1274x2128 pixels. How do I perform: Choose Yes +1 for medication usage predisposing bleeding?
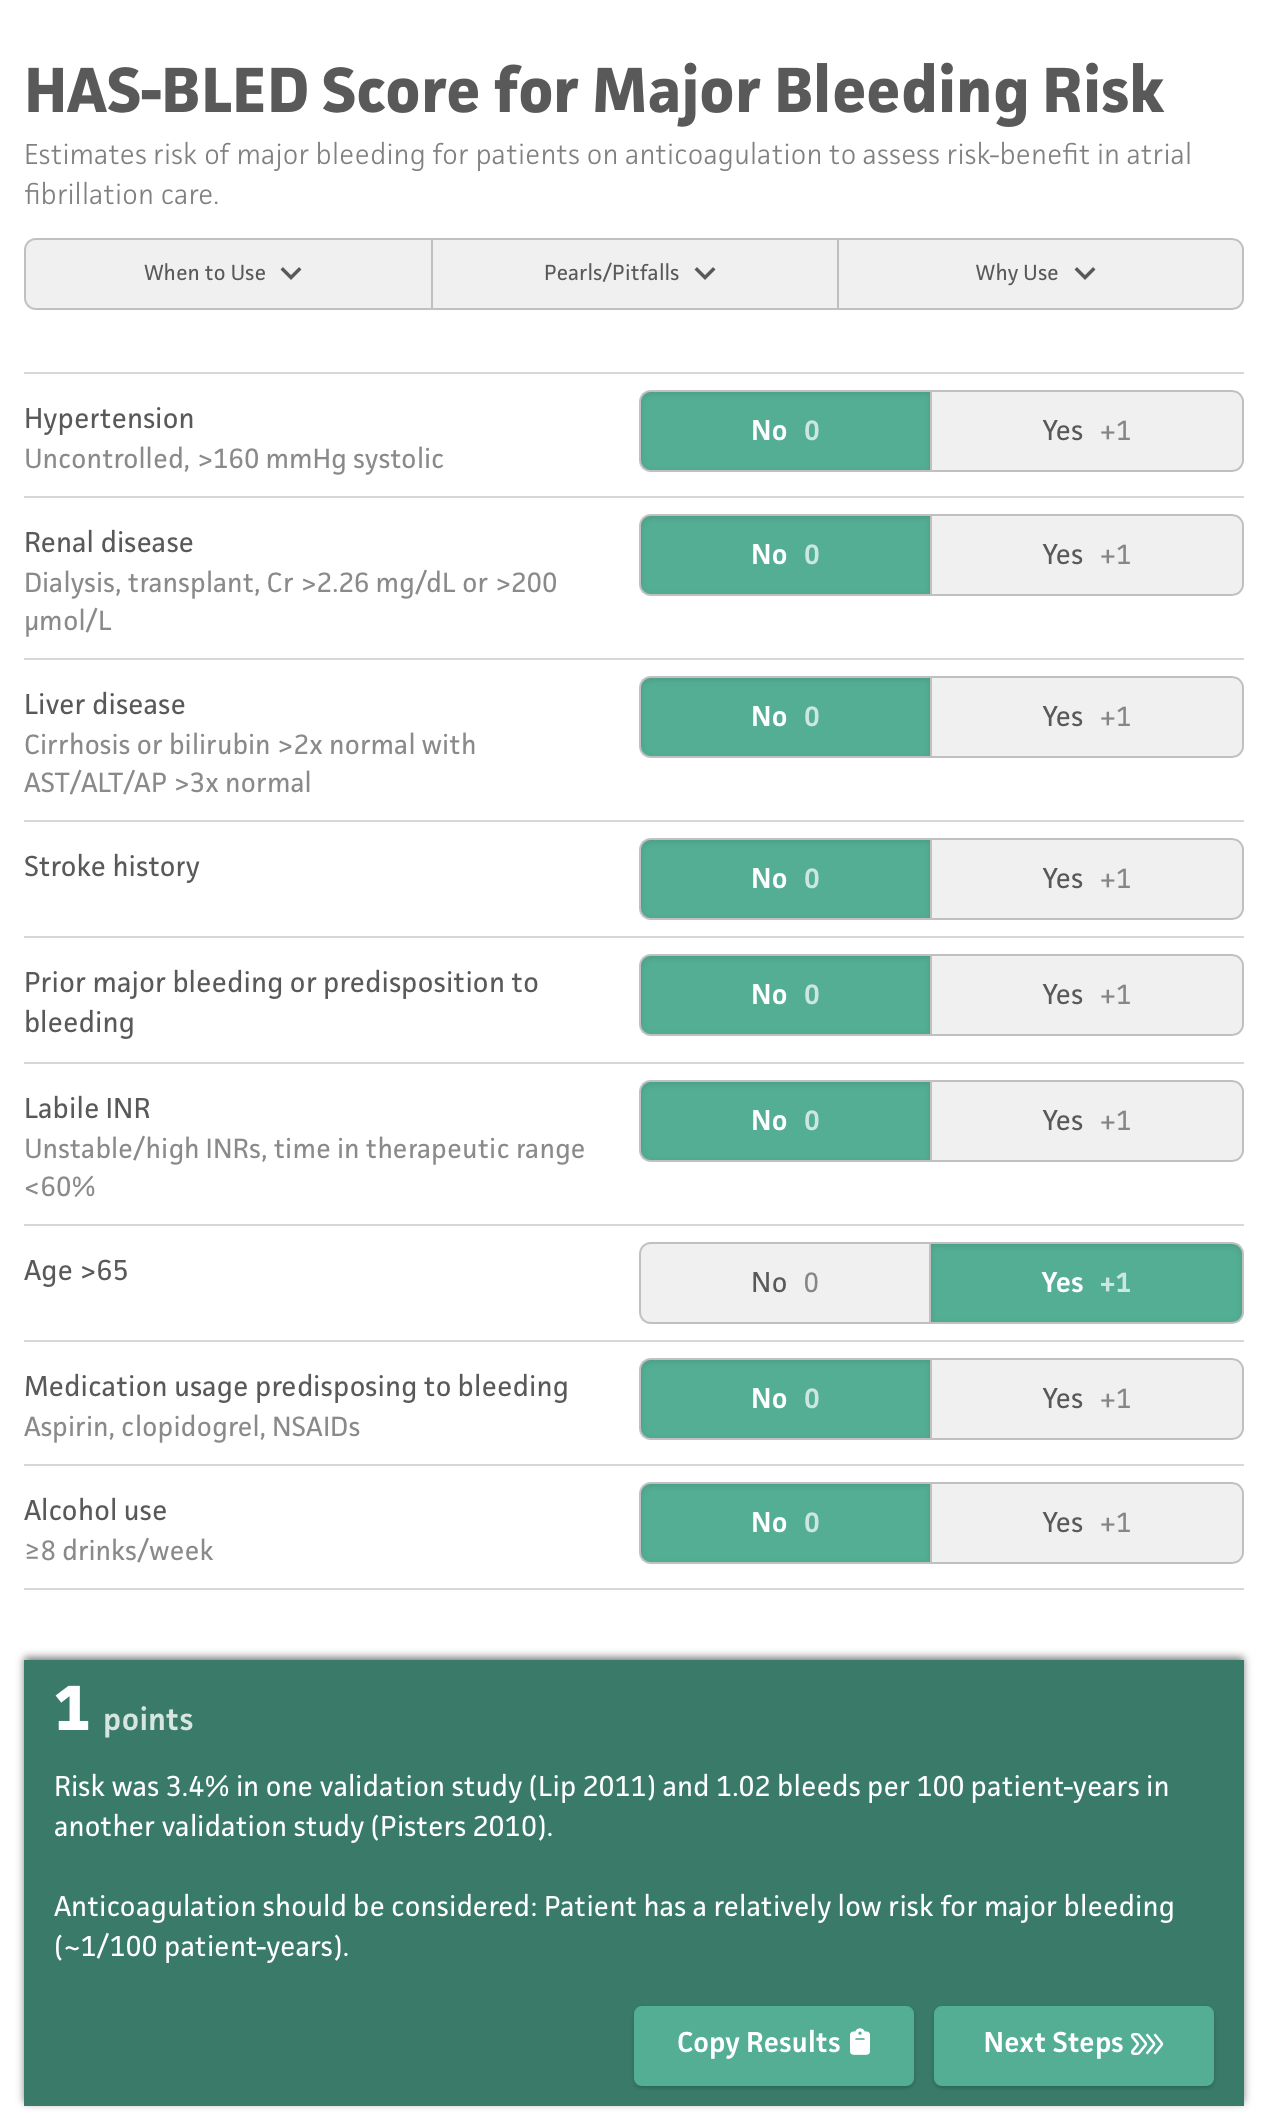(x=1087, y=1399)
